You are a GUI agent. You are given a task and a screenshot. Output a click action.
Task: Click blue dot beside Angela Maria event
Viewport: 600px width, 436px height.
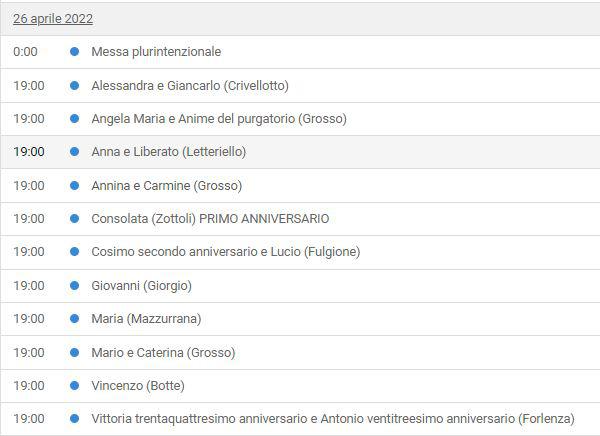pyautogui.click(x=75, y=119)
